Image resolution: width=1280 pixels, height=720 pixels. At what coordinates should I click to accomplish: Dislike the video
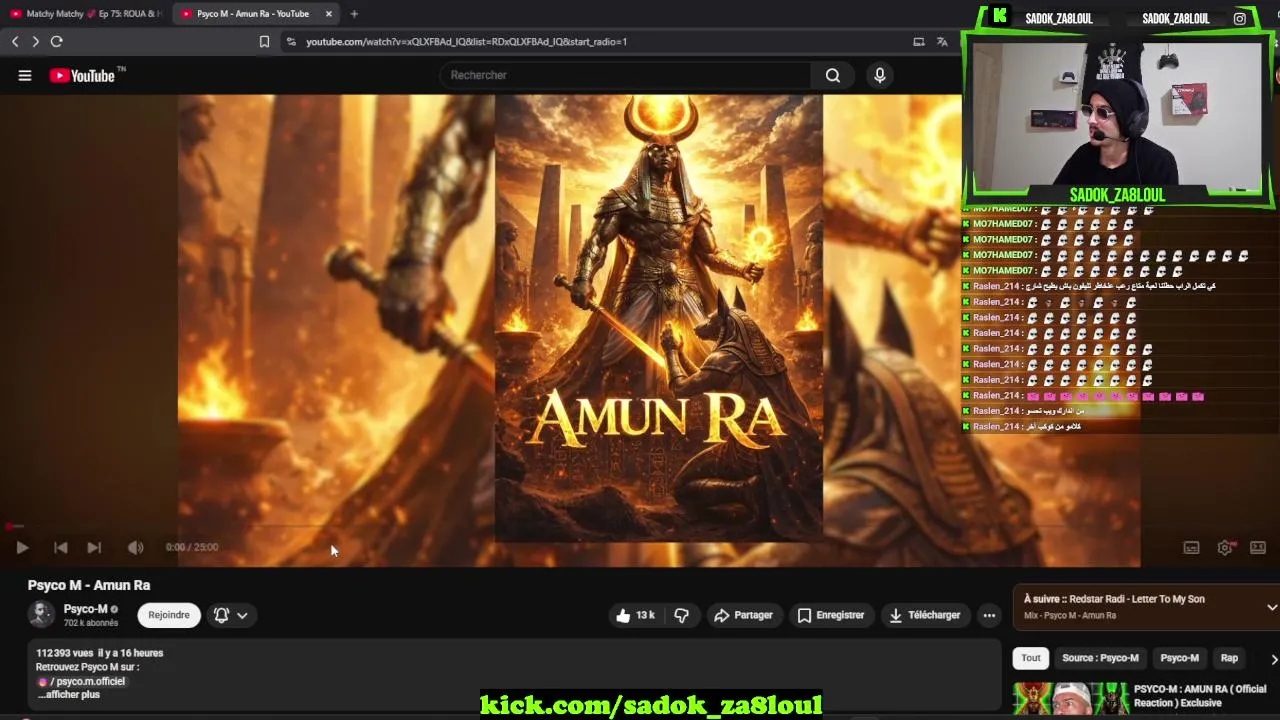[681, 615]
